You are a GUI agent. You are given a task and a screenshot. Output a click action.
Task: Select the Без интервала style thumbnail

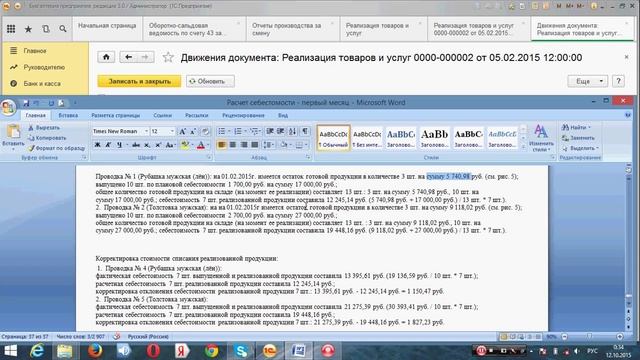(367, 138)
